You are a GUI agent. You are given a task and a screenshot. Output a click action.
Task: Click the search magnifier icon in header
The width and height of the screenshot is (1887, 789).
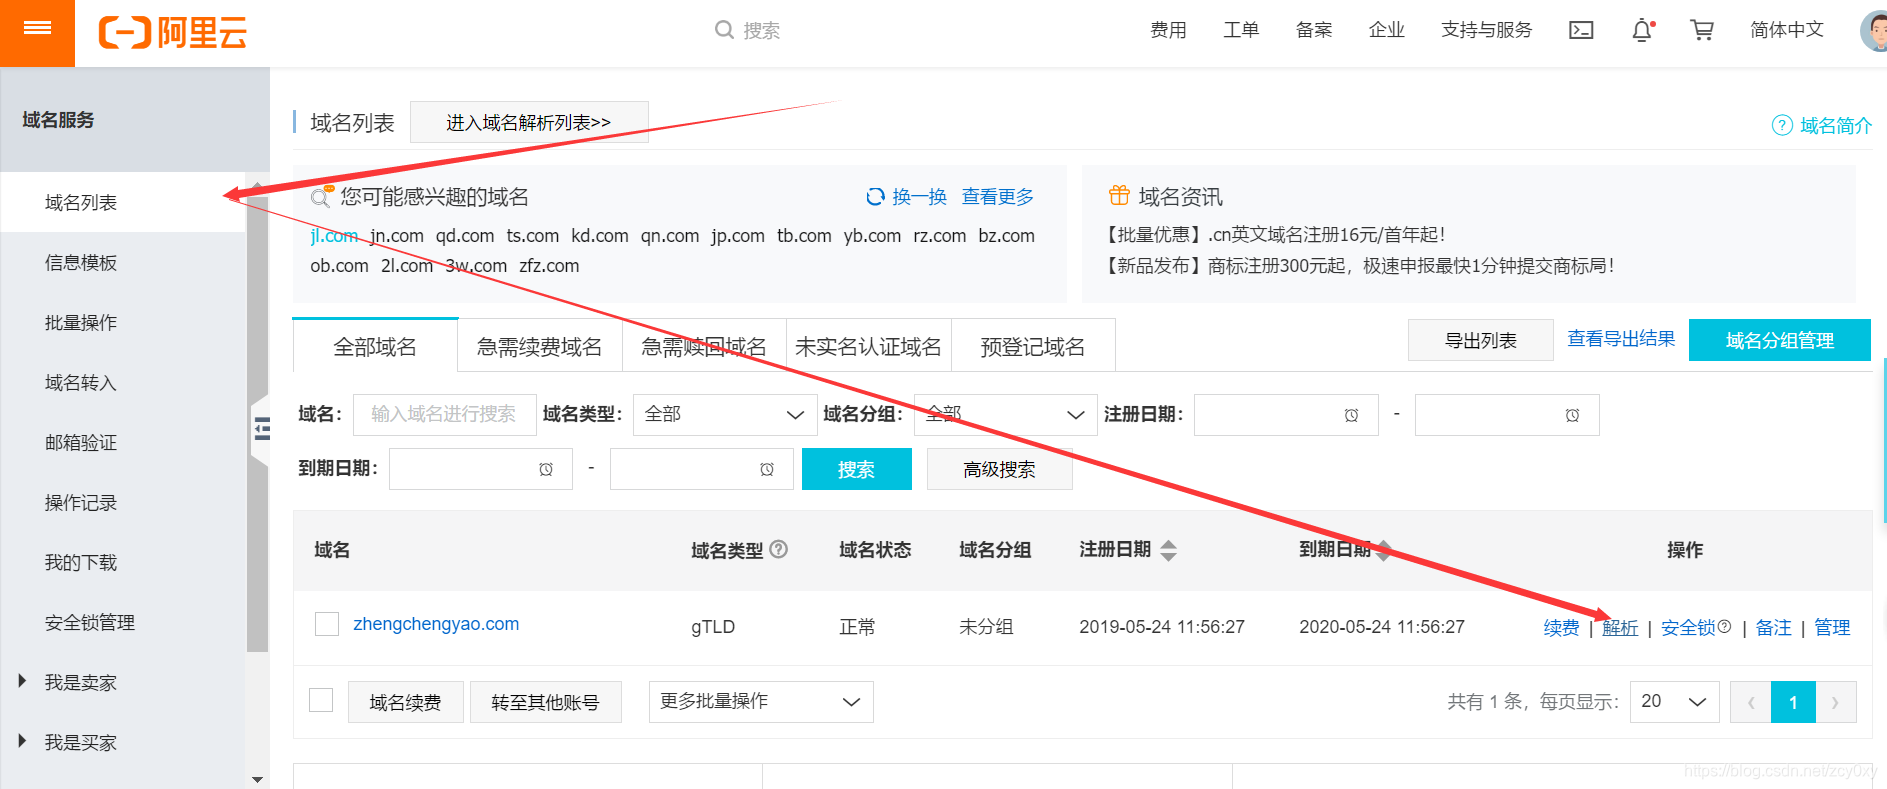(x=724, y=30)
